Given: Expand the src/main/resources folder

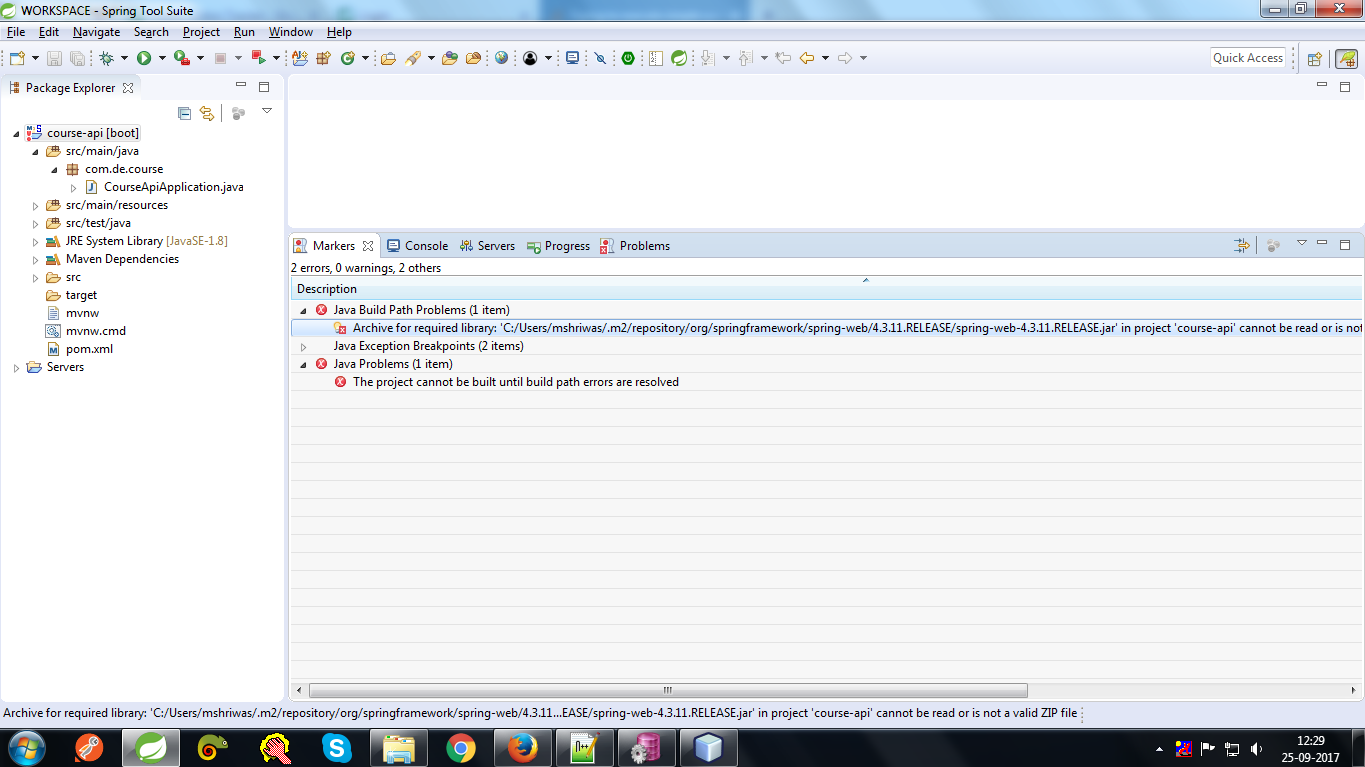Looking at the screenshot, I should point(36,205).
